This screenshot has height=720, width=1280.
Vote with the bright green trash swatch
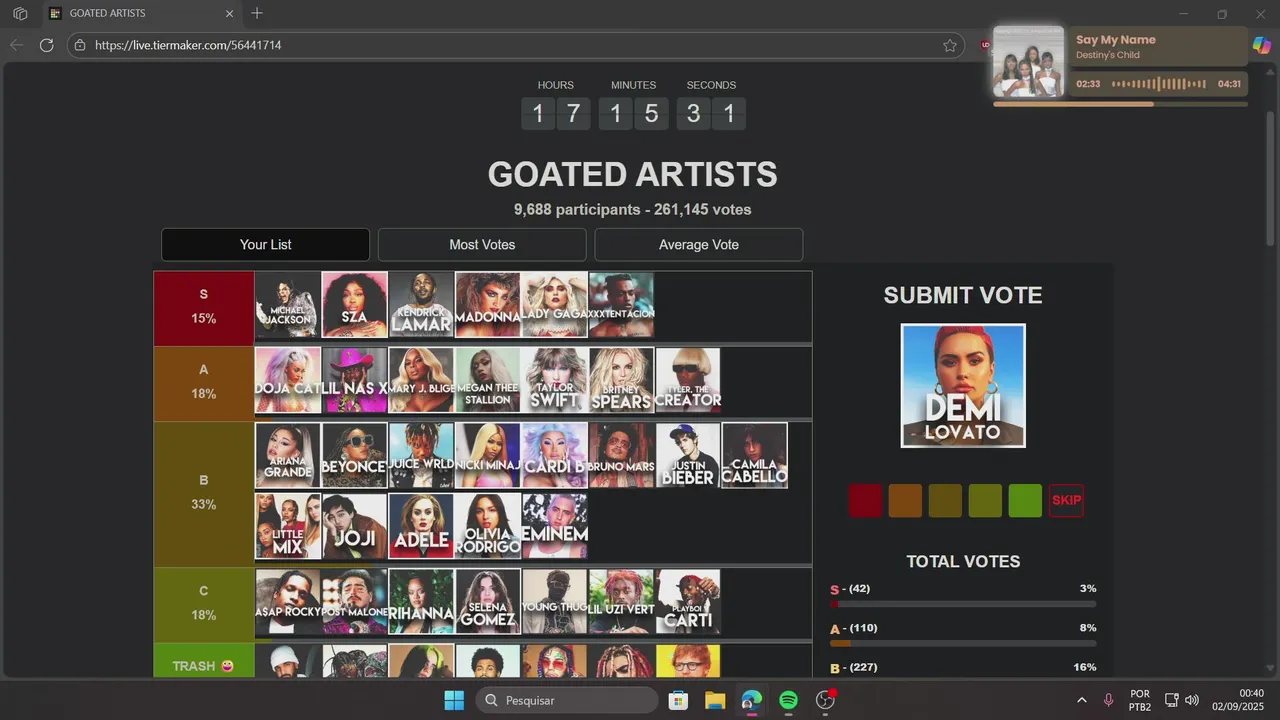(1025, 500)
